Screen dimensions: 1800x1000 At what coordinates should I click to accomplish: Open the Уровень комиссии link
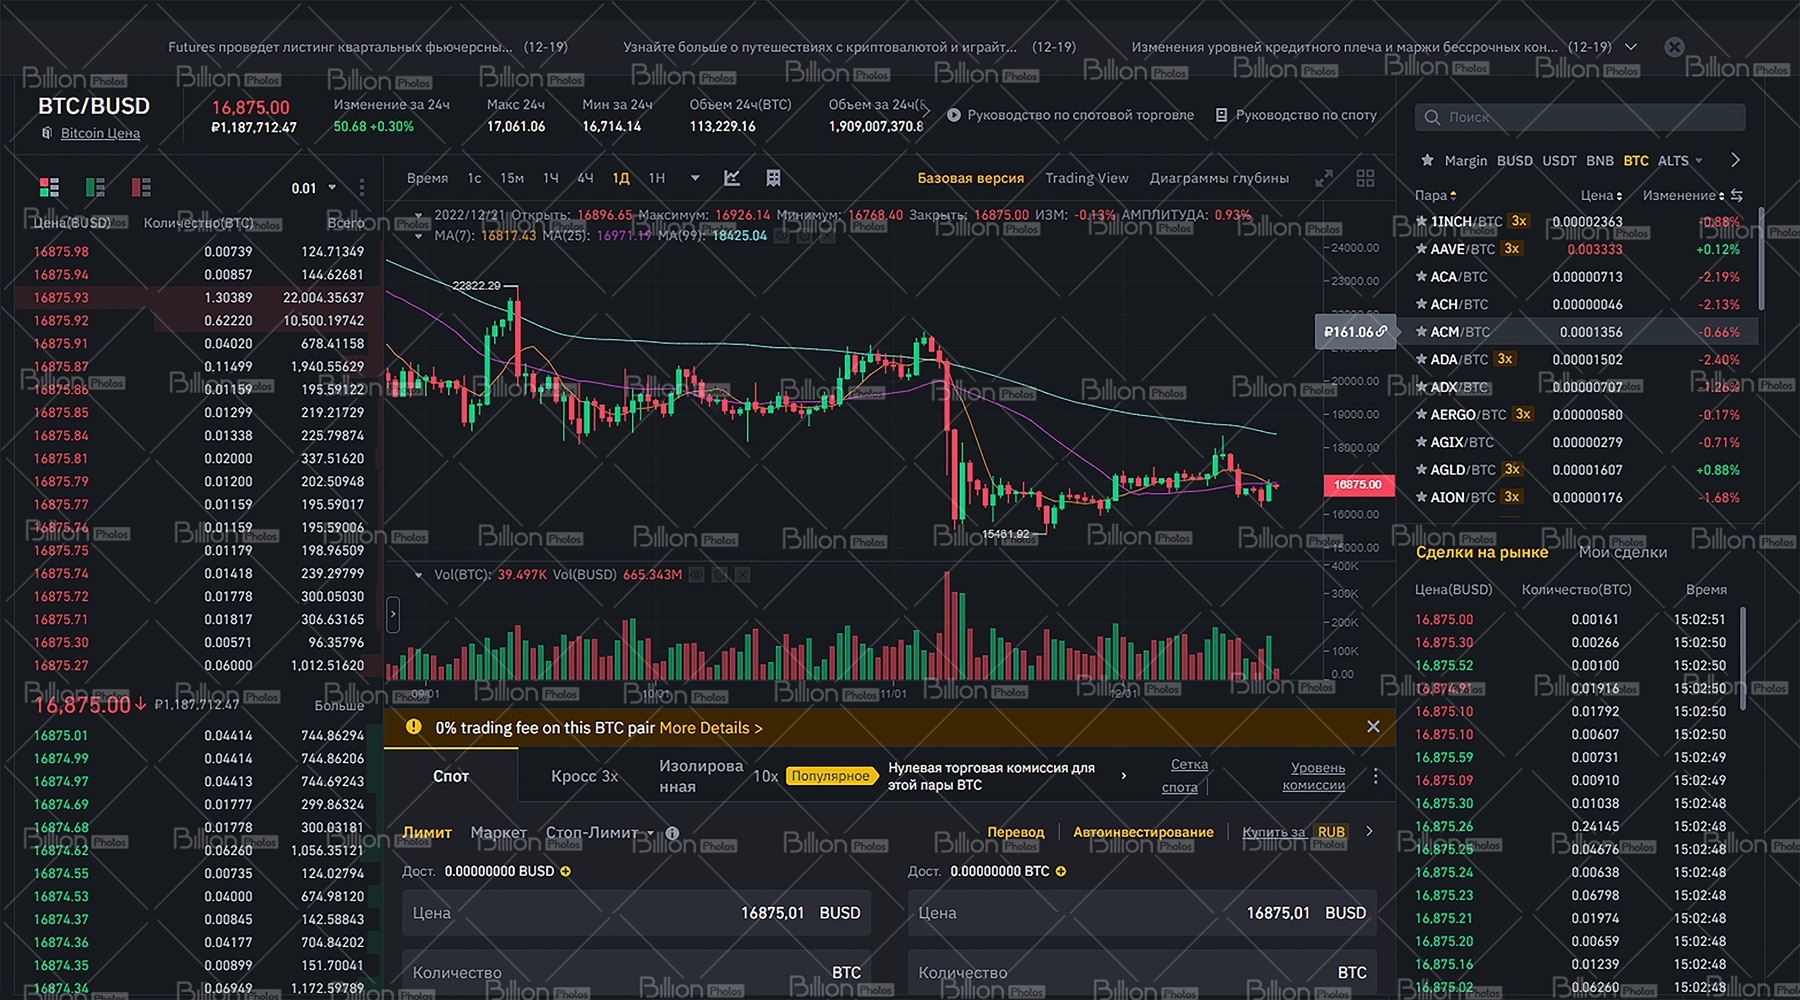point(1315,776)
